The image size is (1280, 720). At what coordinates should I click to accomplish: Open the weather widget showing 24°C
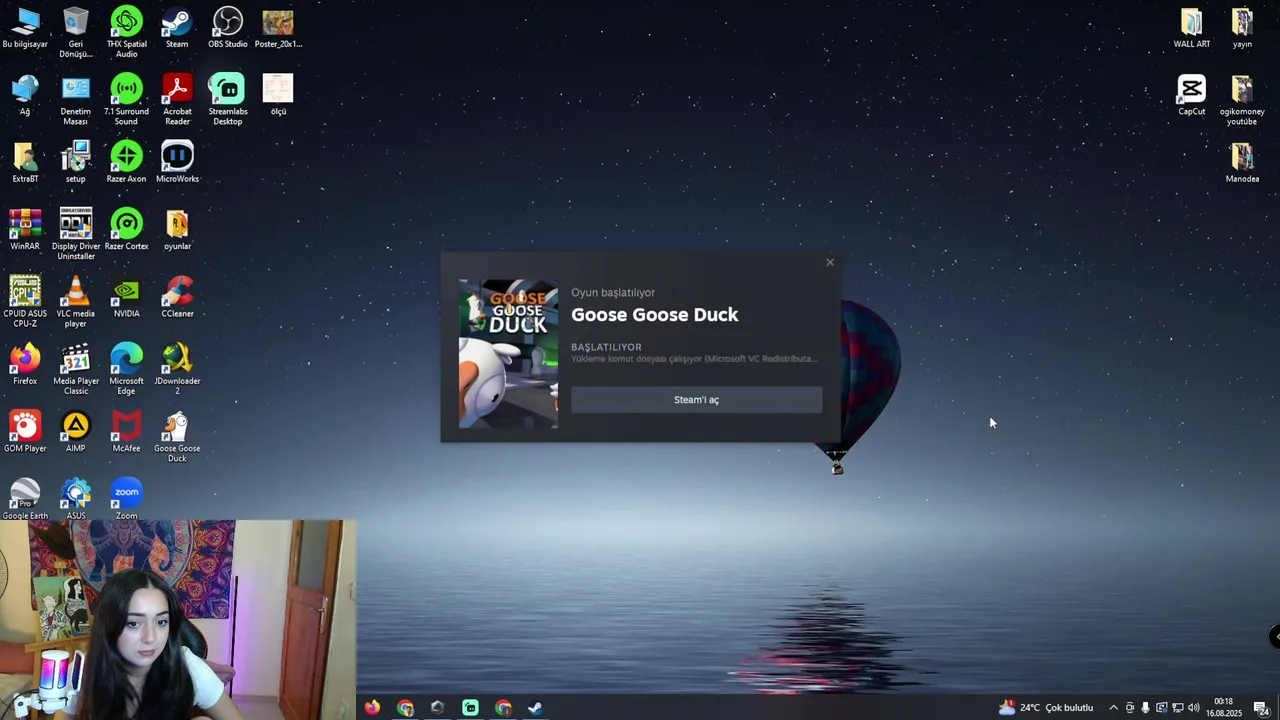[1046, 708]
